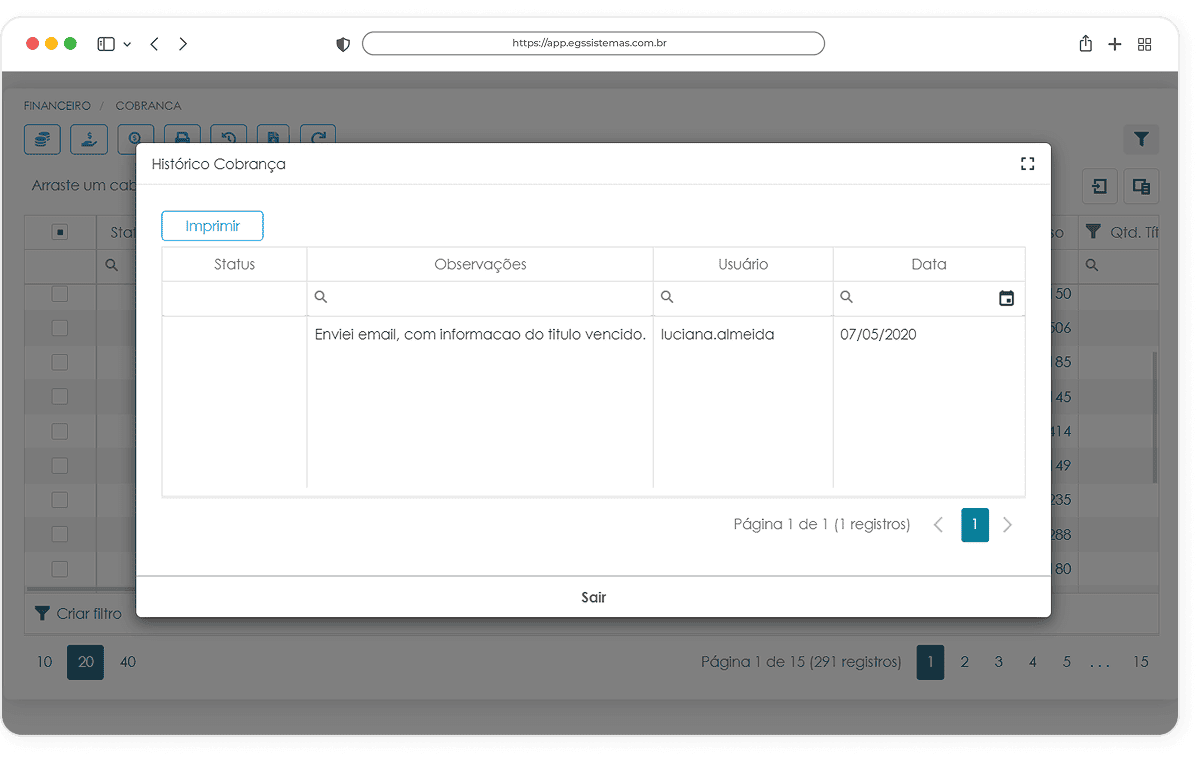Image resolution: width=1204 pixels, height=761 pixels.
Task: Click the browser address bar URL
Action: pyautogui.click(x=593, y=44)
